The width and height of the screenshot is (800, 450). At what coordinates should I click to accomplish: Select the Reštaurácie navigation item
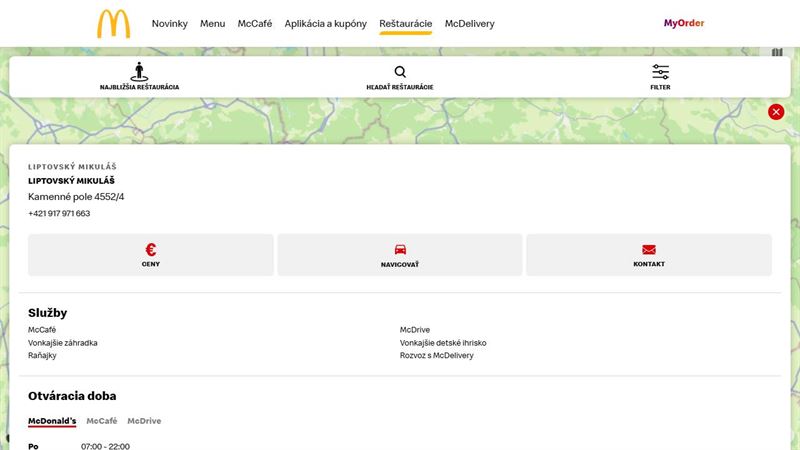[x=406, y=23]
